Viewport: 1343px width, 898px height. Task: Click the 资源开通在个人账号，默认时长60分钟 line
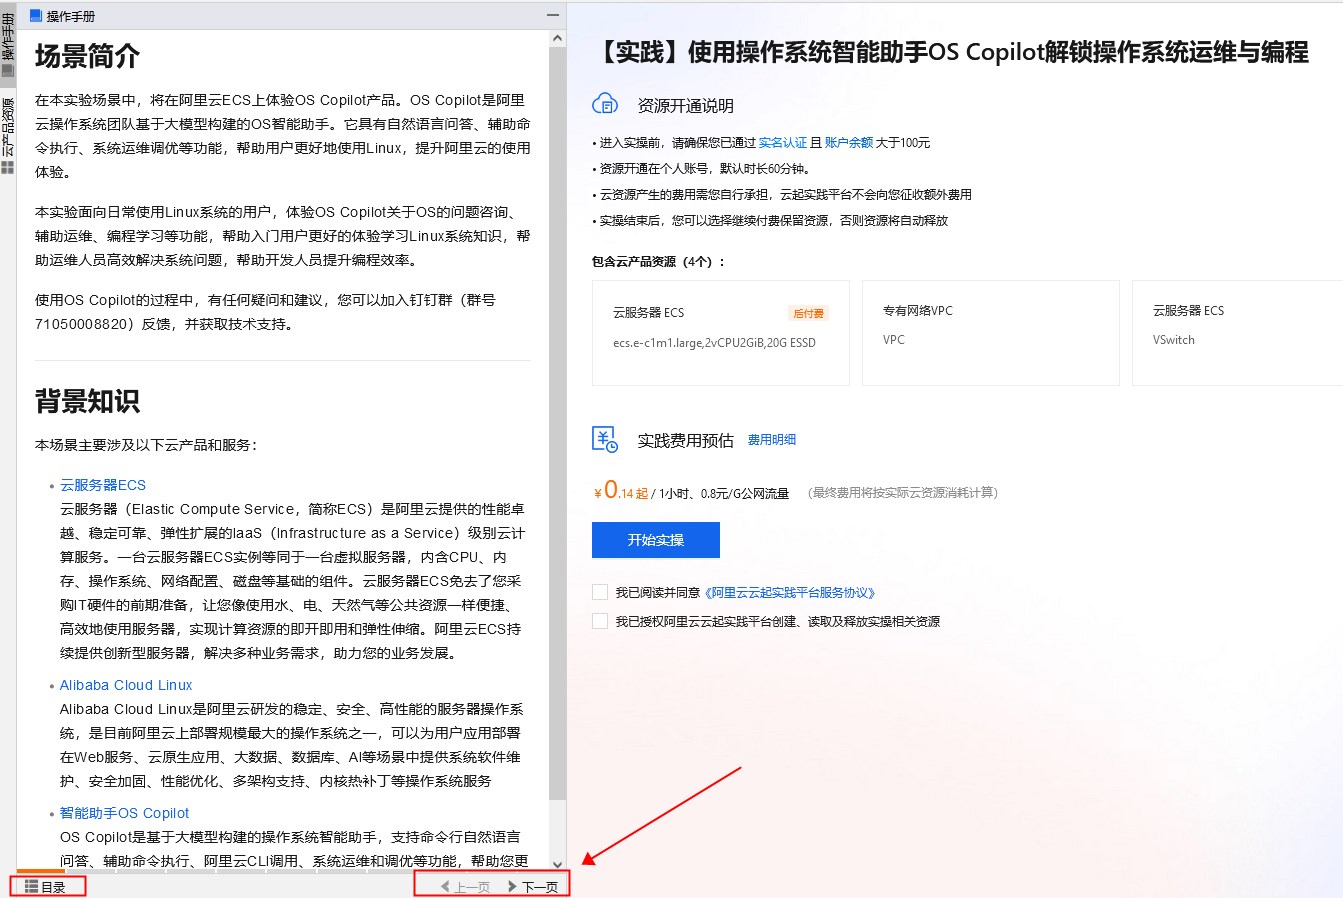coord(705,169)
